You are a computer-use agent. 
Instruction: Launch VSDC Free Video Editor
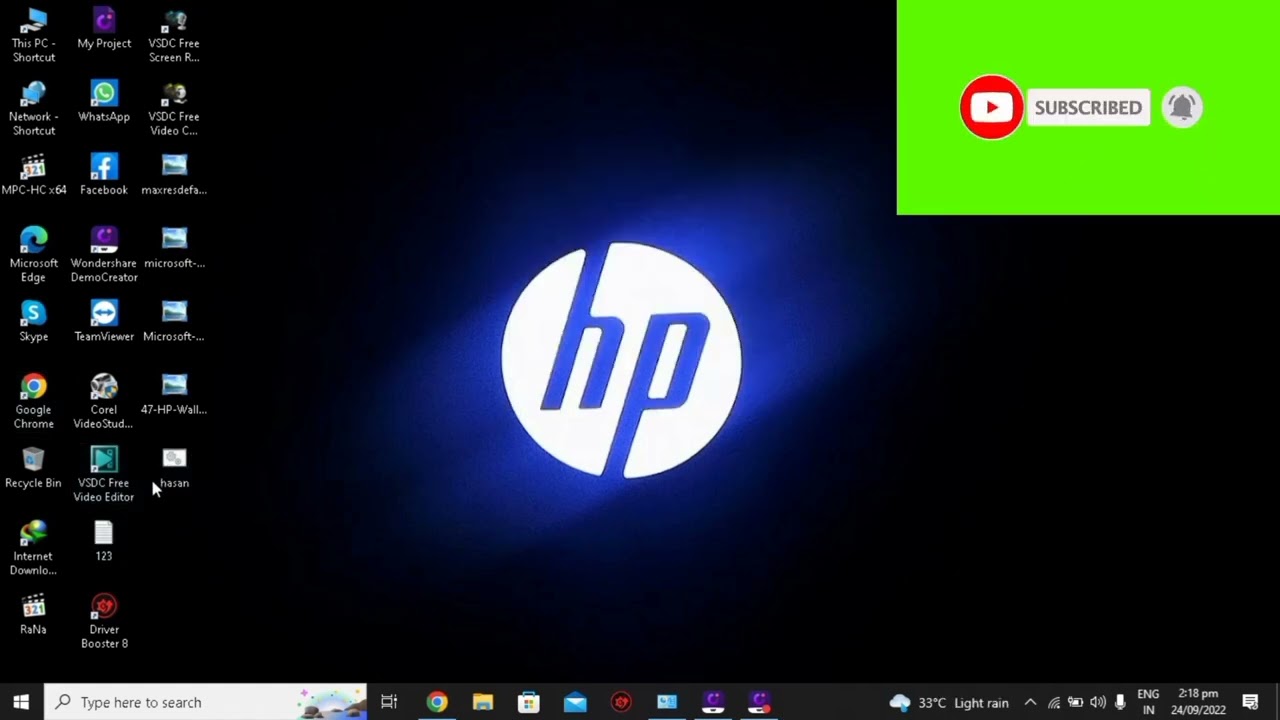click(x=104, y=474)
